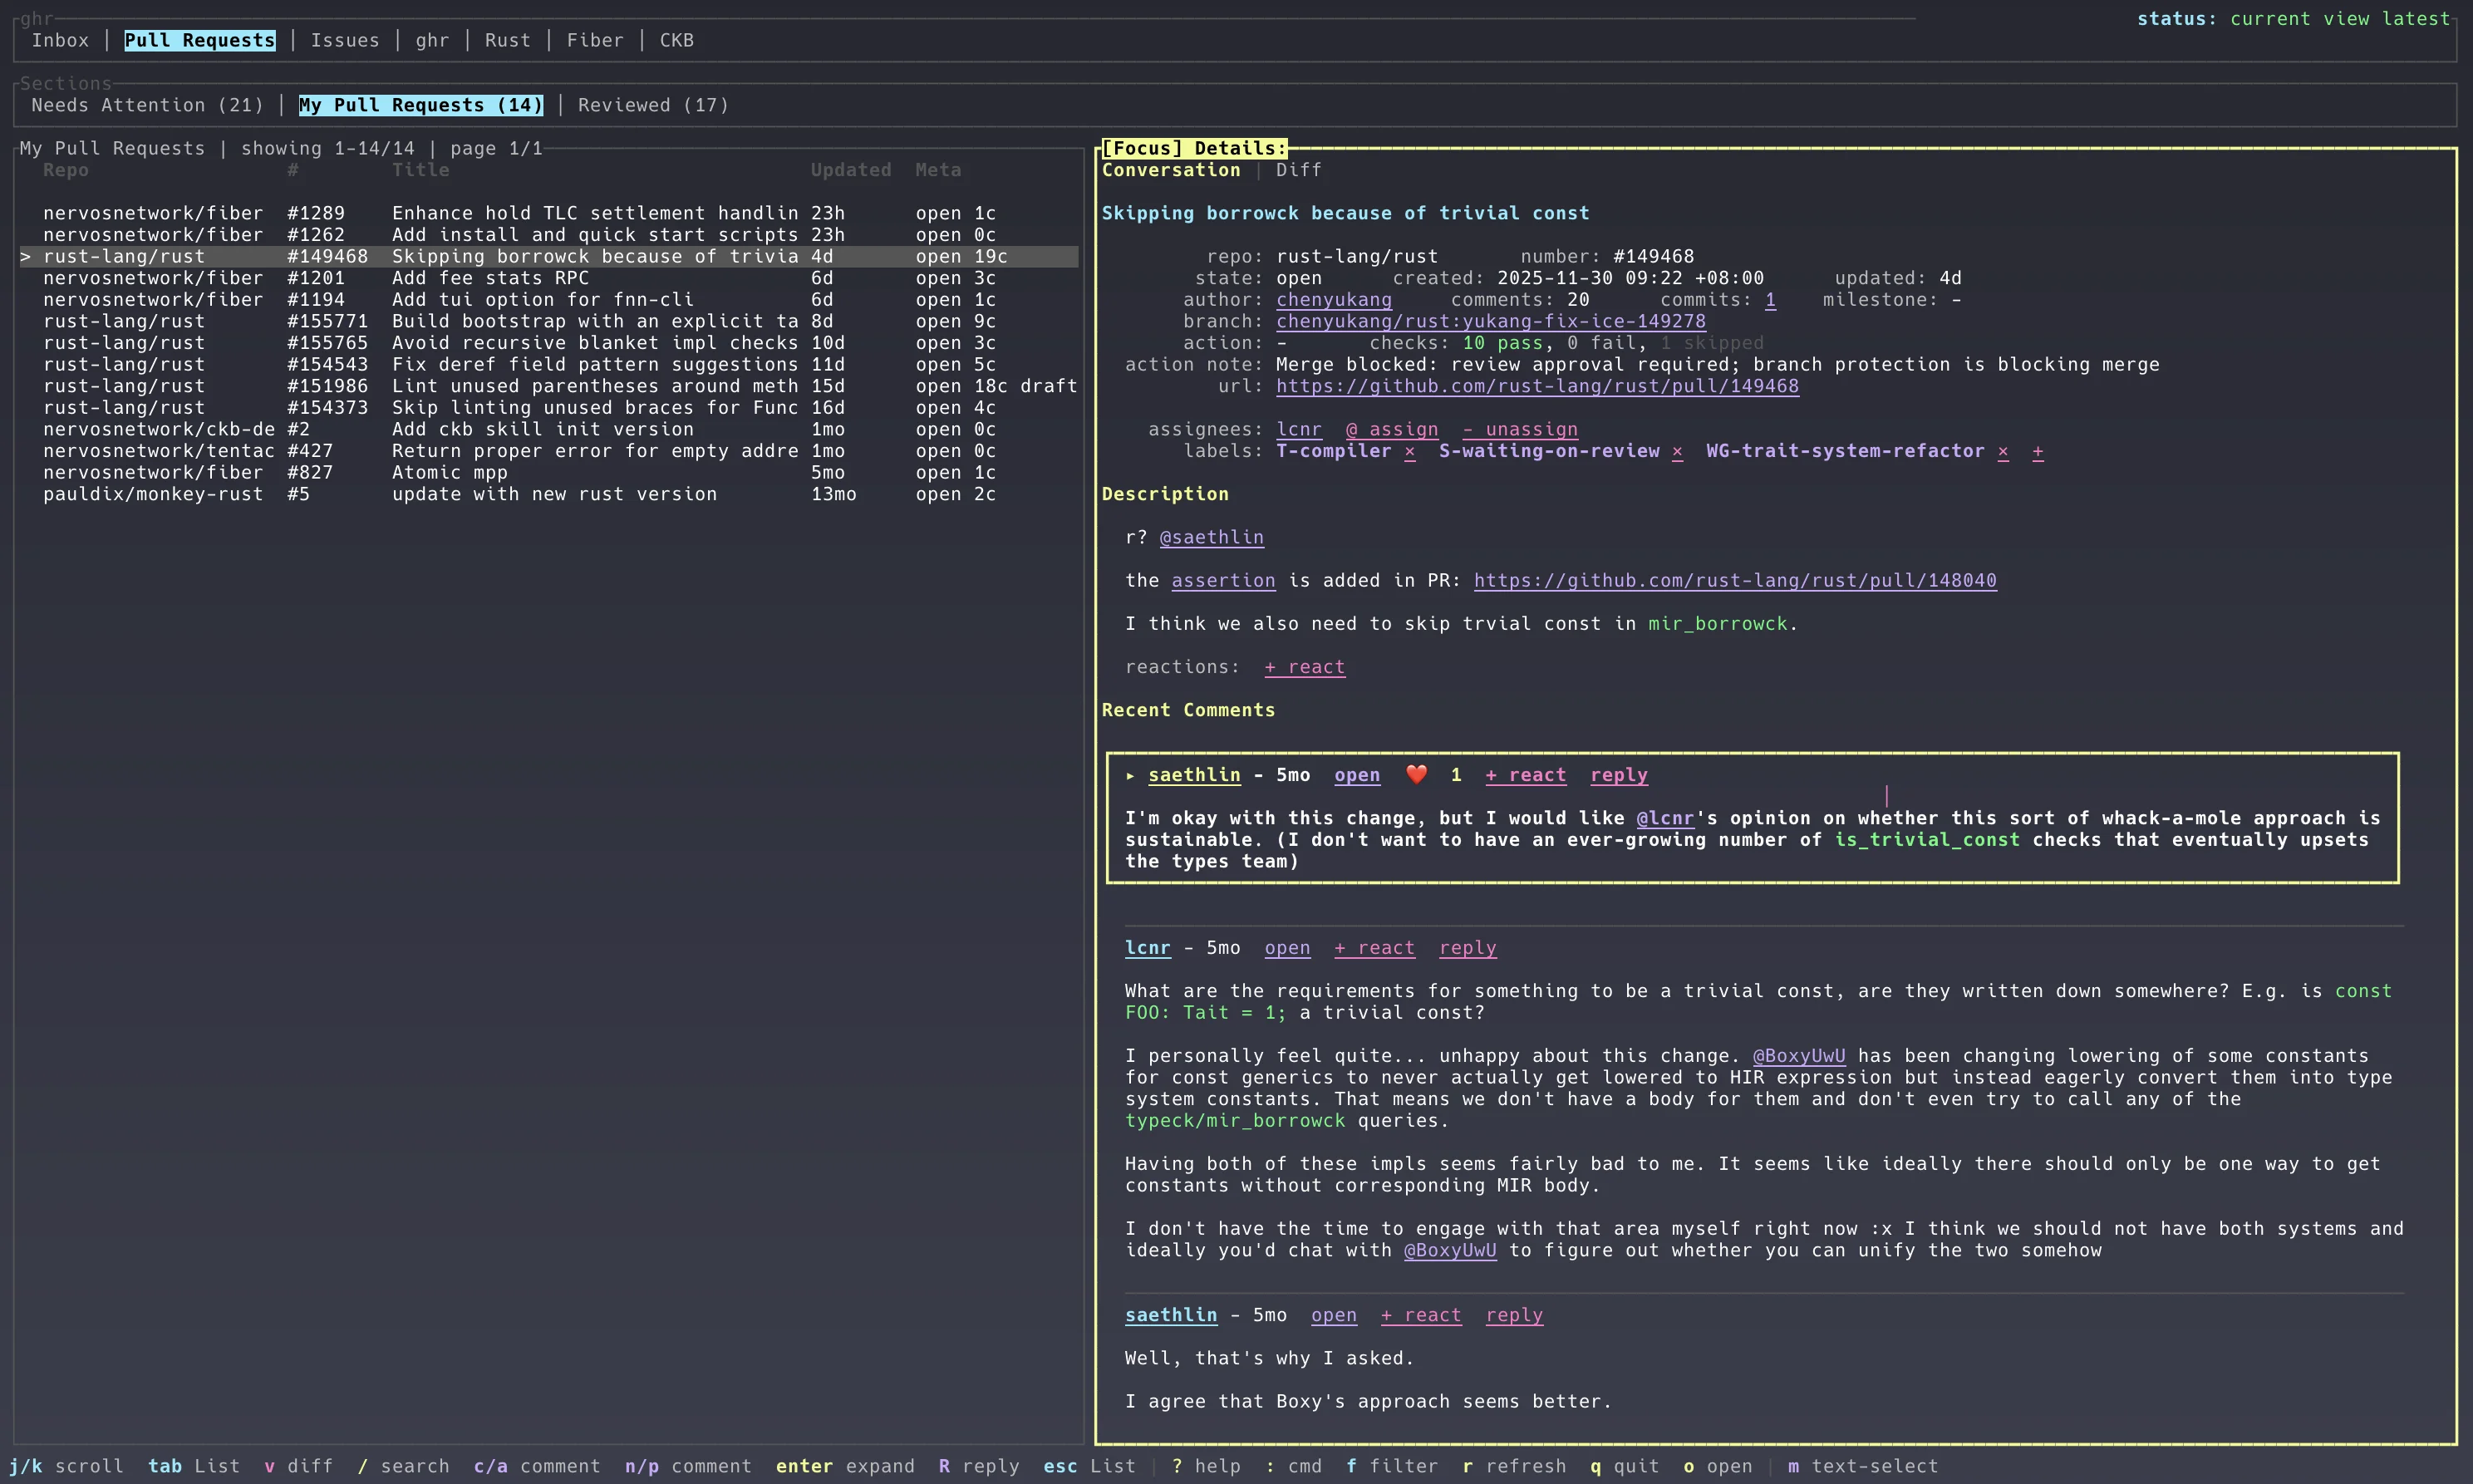Select PR #5 update with new rust version
Viewport: 2473px width, 1484px height.
[549, 494]
